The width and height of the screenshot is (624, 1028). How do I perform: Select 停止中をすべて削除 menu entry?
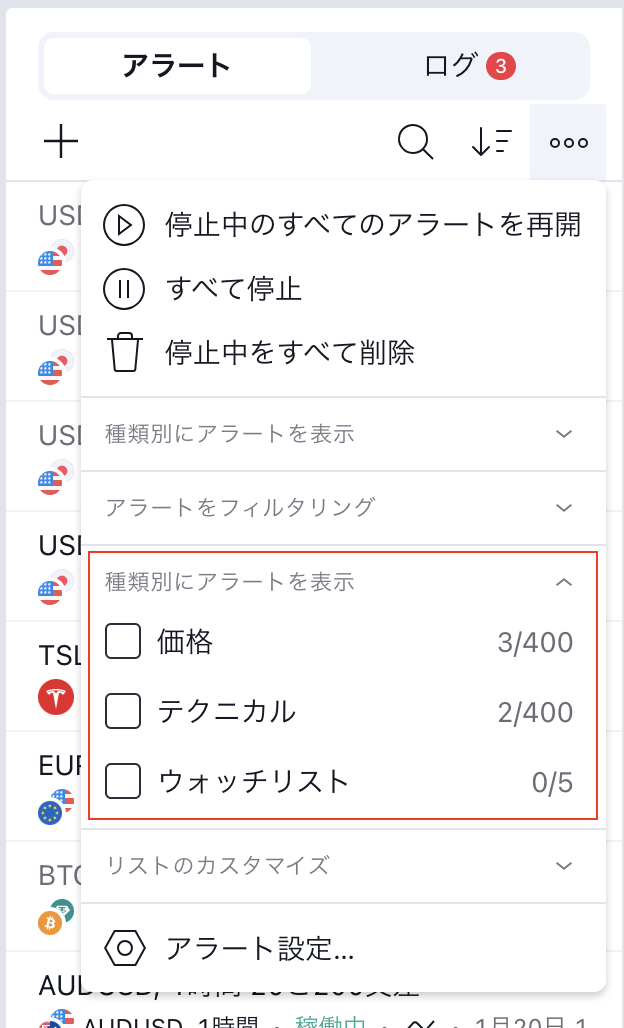pyautogui.click(x=290, y=352)
